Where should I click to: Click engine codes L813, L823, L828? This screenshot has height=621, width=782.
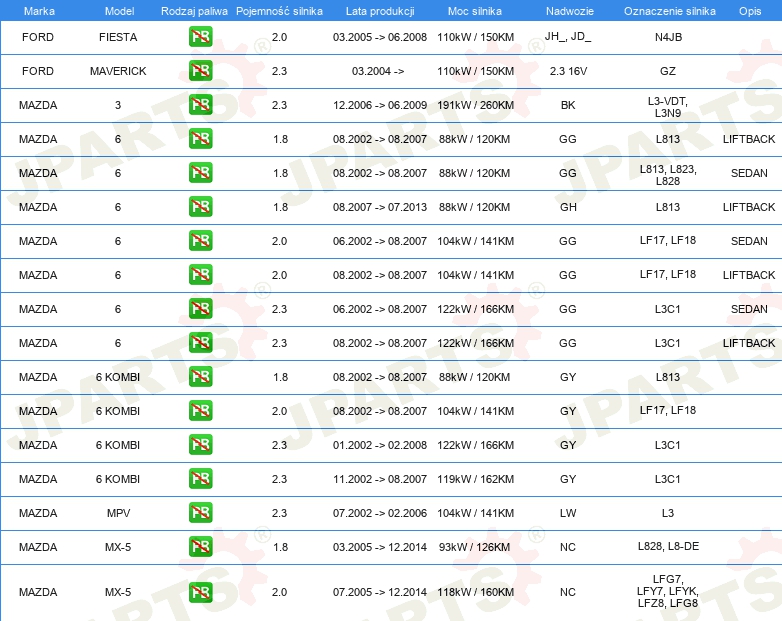pos(668,175)
